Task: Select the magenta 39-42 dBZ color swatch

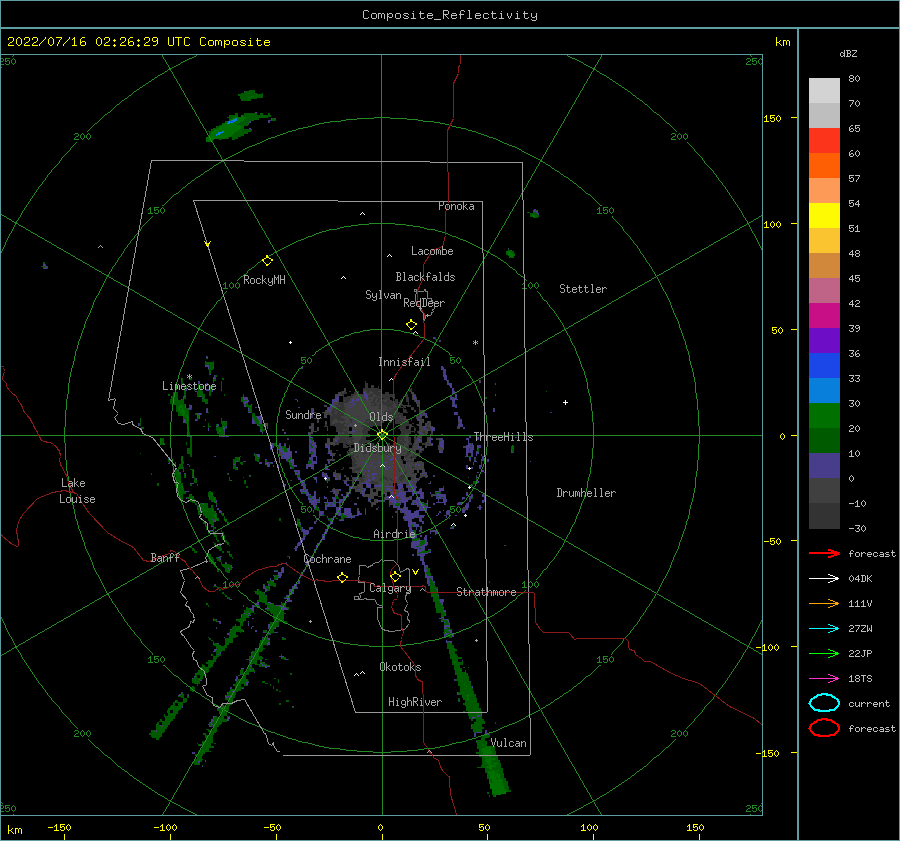Action: [x=824, y=315]
